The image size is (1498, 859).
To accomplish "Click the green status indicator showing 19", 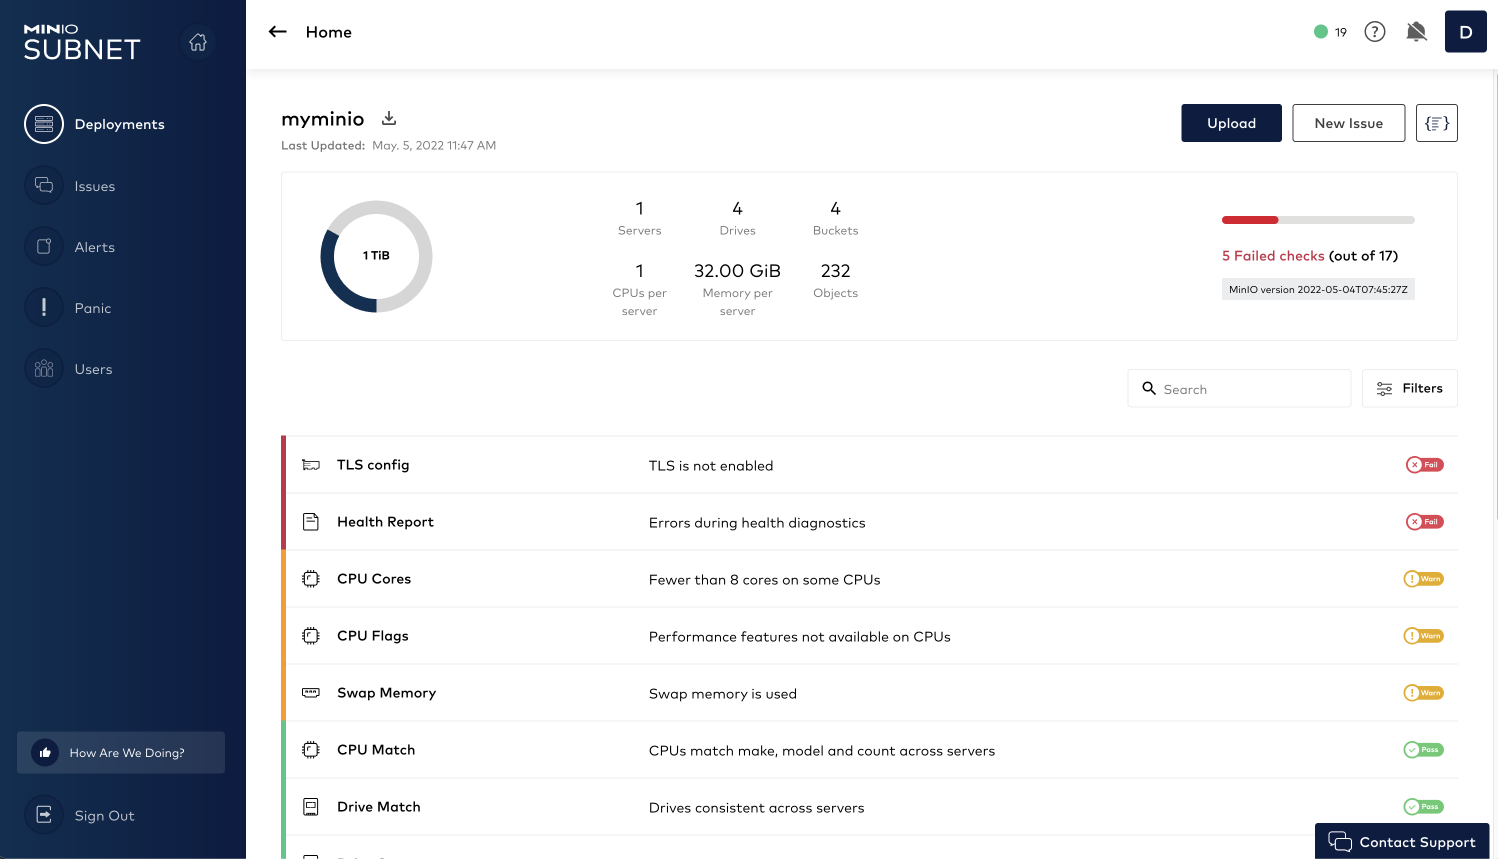I will pyautogui.click(x=1329, y=32).
